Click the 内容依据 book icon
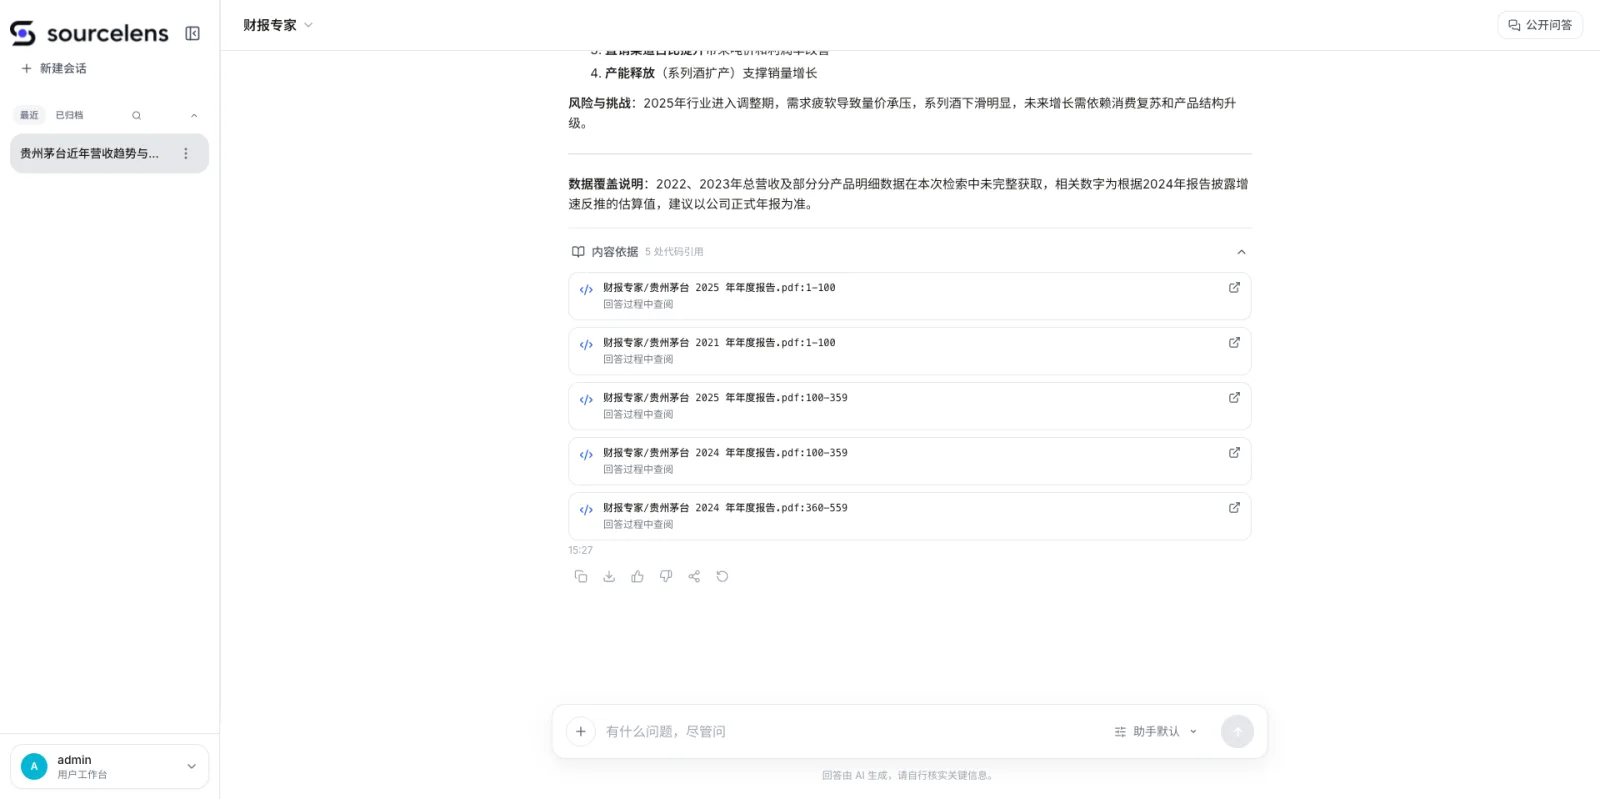The width and height of the screenshot is (1600, 799). click(578, 252)
